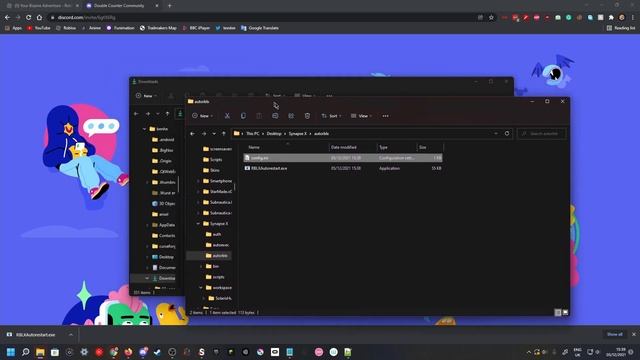Open File Explorer from the taskbar

[40, 352]
